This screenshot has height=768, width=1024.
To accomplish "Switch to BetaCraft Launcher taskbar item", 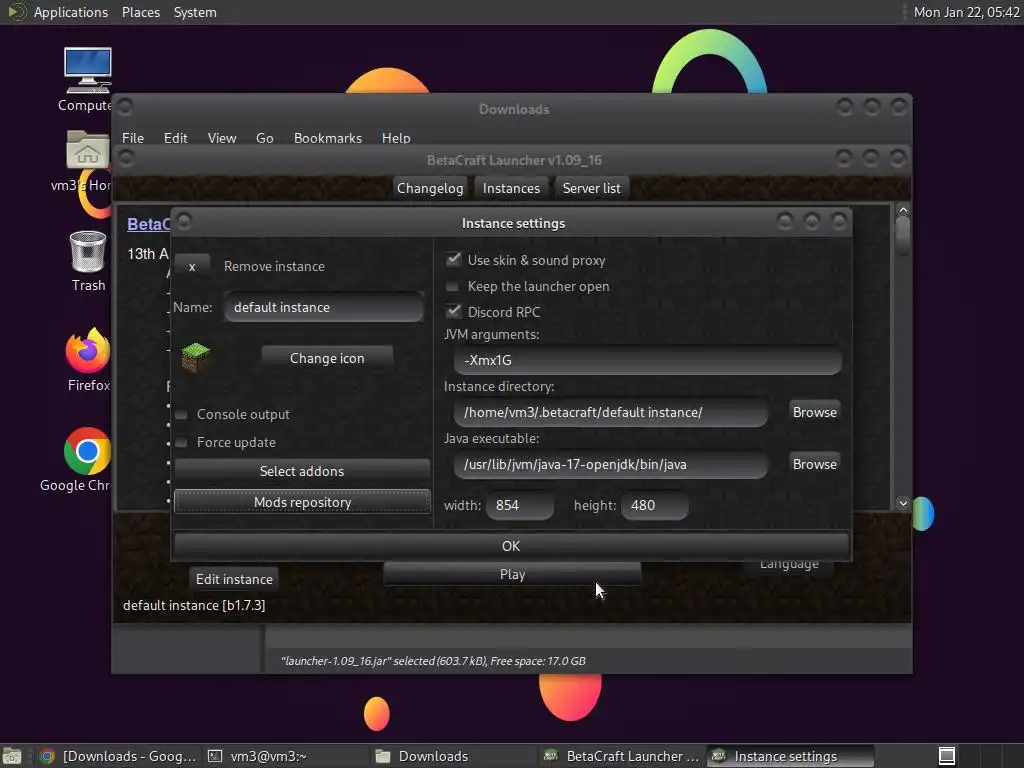I will tap(622, 756).
